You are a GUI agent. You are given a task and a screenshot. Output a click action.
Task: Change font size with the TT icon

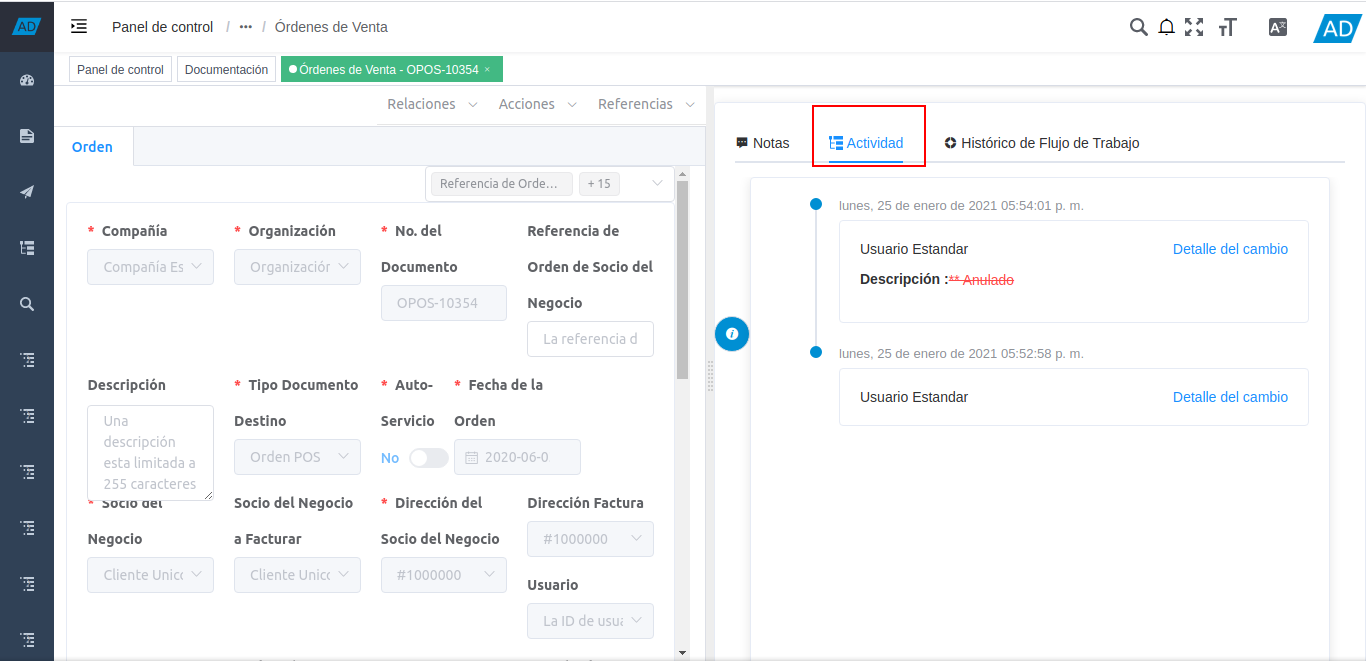(x=1228, y=27)
